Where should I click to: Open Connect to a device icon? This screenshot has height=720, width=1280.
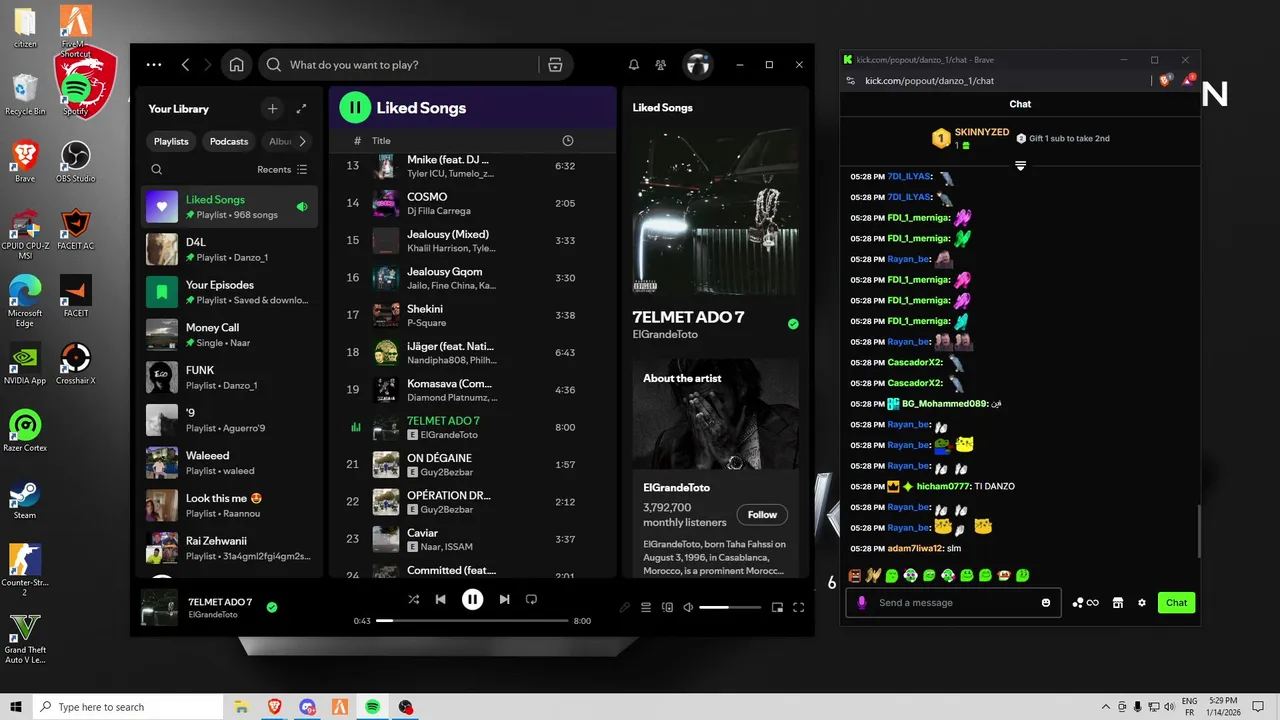tap(668, 607)
